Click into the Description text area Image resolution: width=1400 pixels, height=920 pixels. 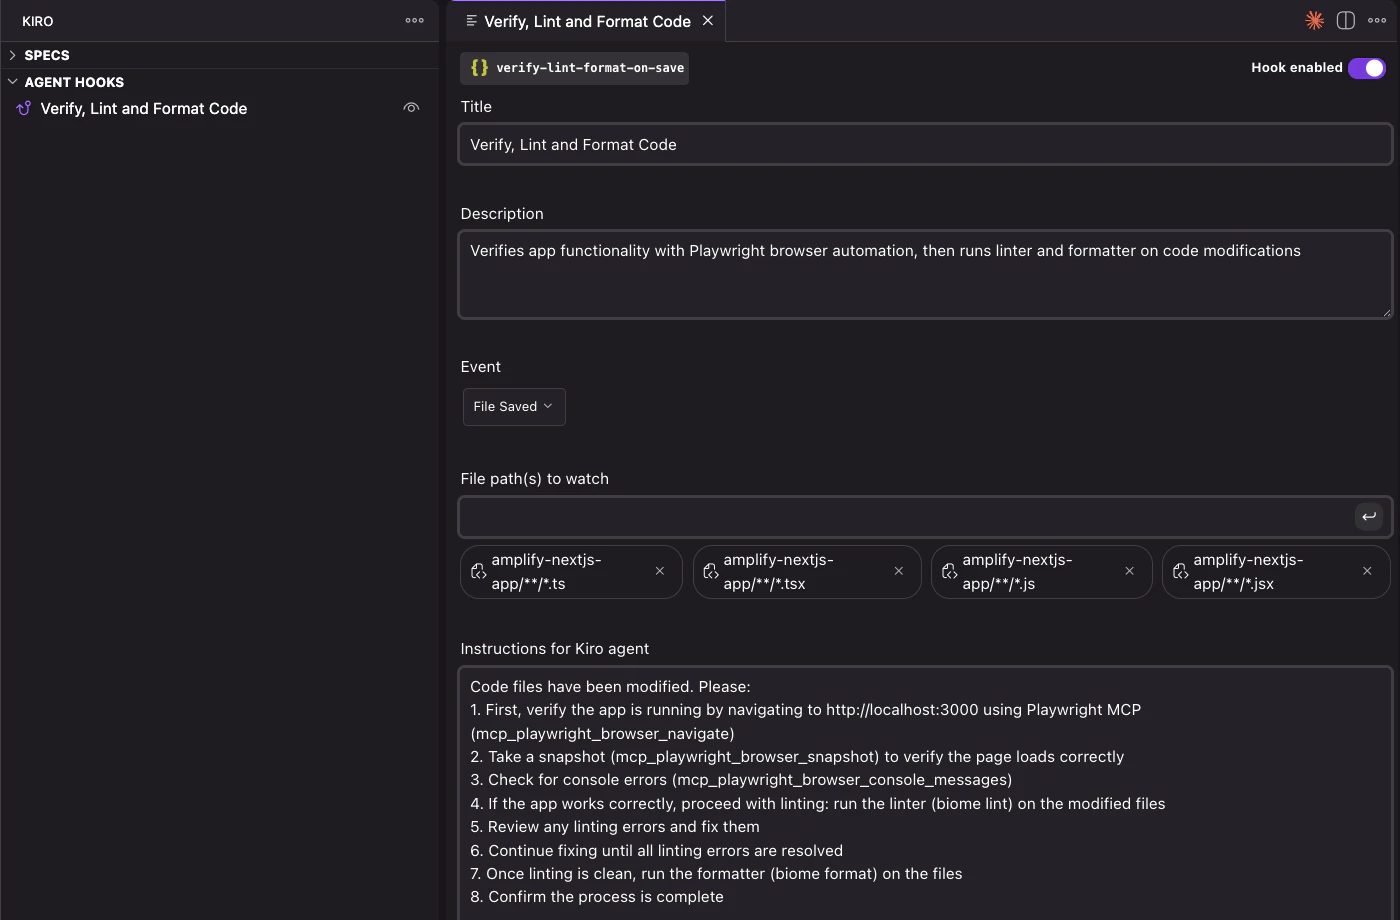pyautogui.click(x=925, y=274)
